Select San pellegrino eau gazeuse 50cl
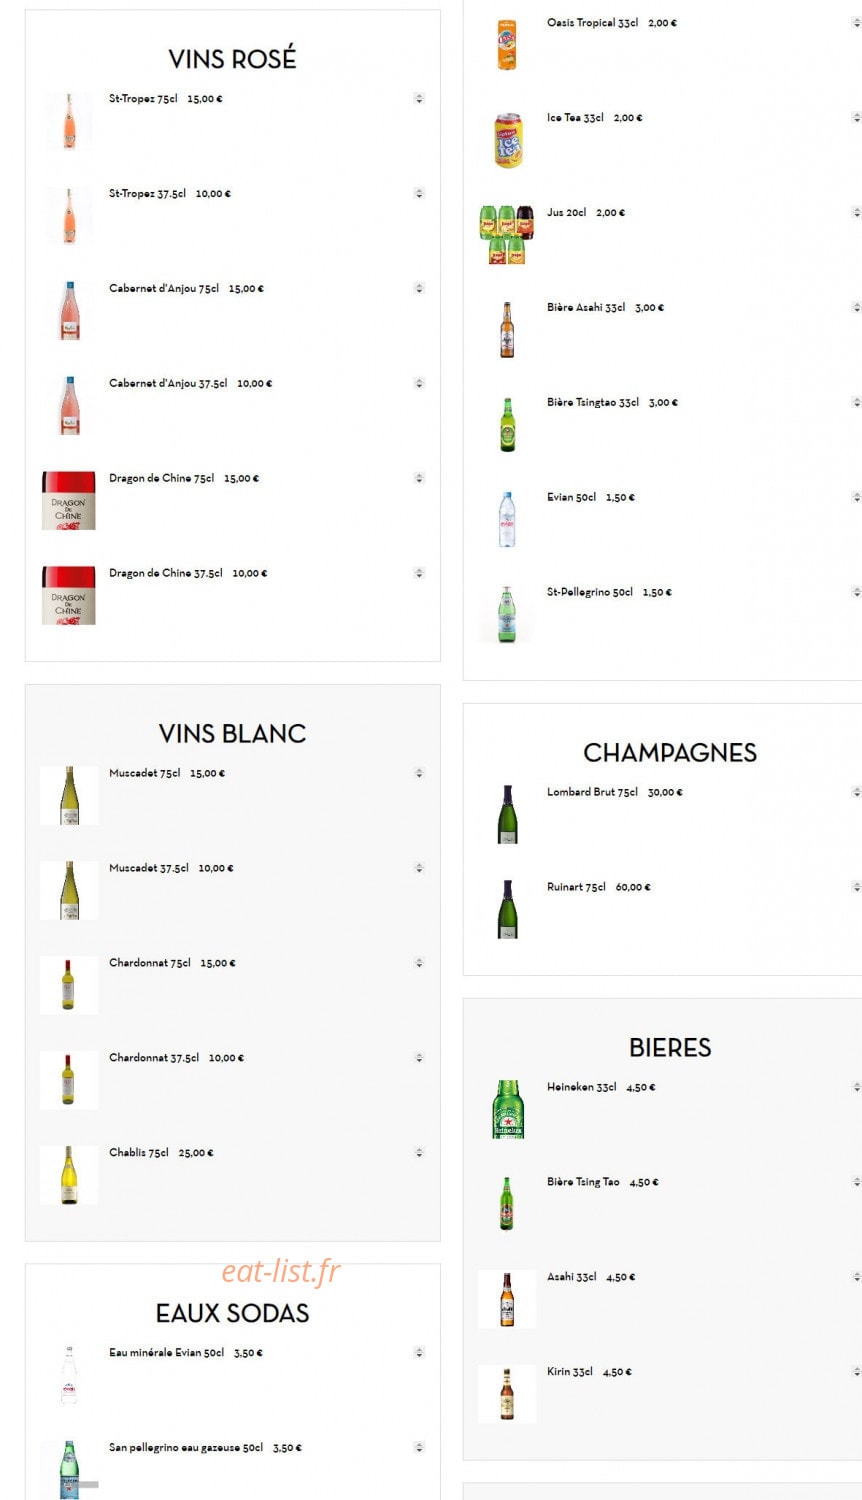The image size is (862, 1500). (x=205, y=1447)
